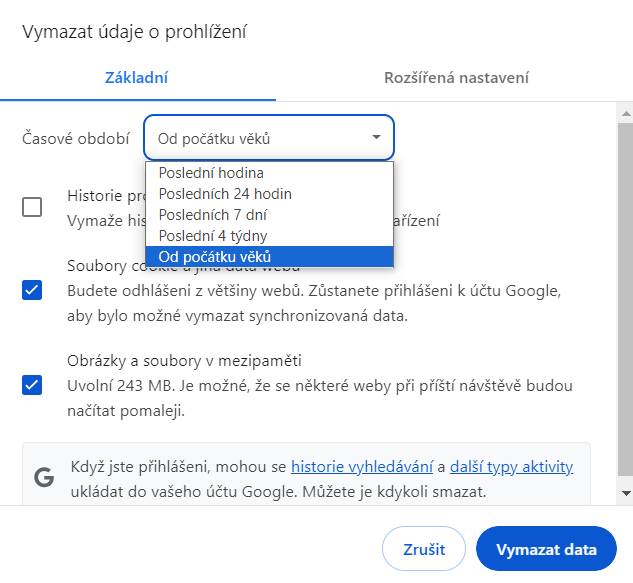Enable the browsing history checkbox
The image size is (633, 583).
click(32, 207)
